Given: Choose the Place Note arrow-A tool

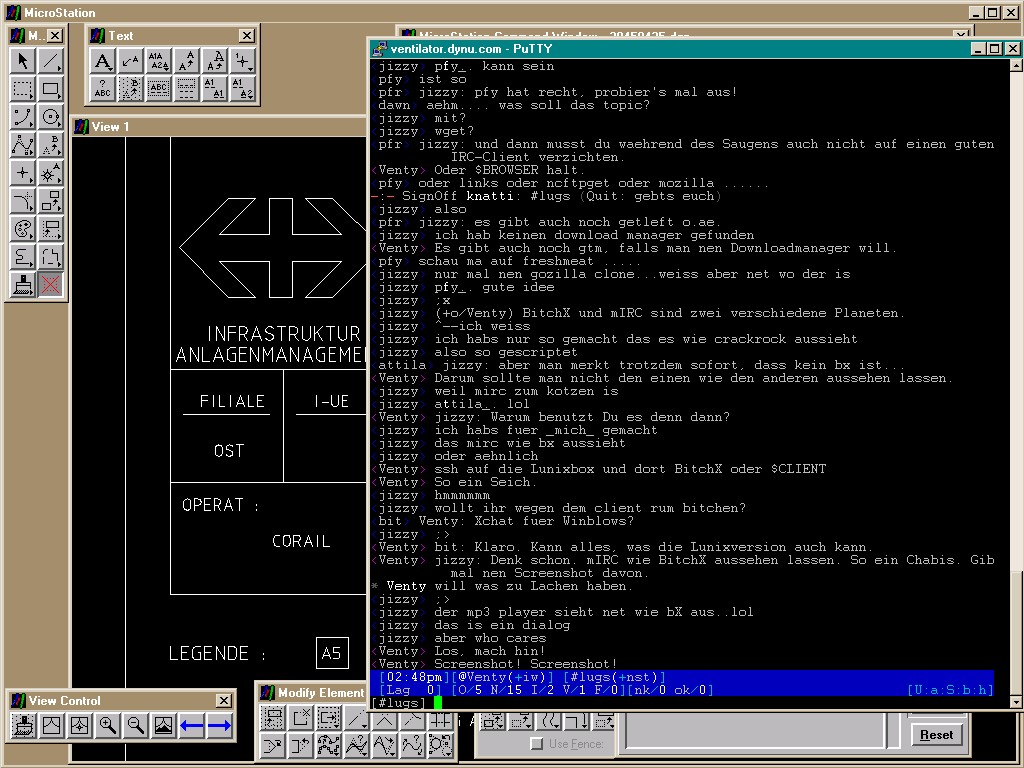Looking at the screenshot, I should (x=131, y=61).
